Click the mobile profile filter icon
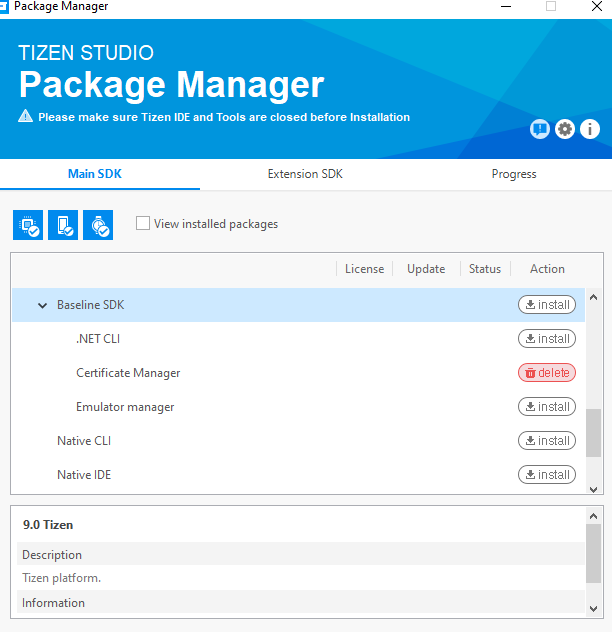This screenshot has width=612, height=632. pyautogui.click(x=63, y=225)
